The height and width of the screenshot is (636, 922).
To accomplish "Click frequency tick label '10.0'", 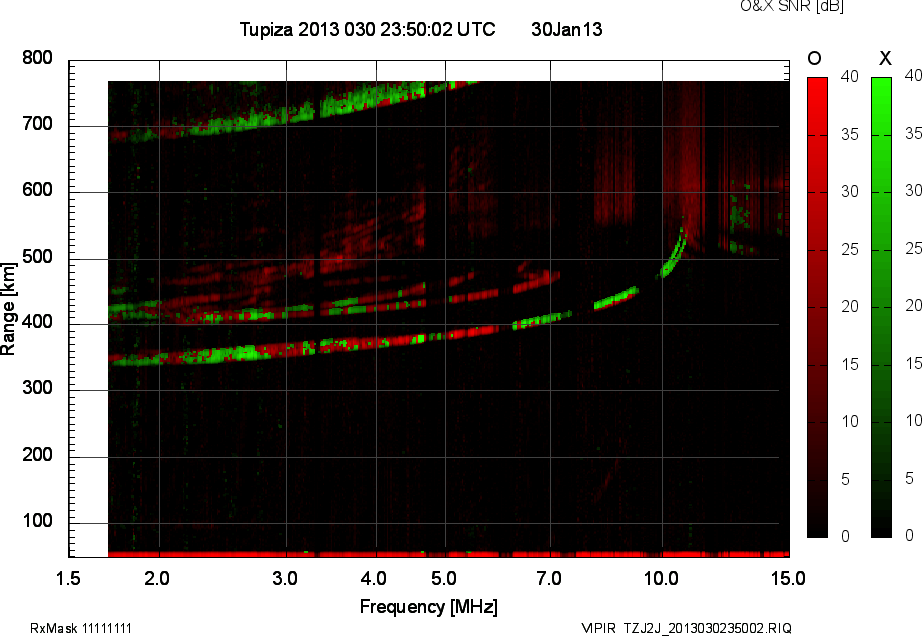I will coord(661,578).
